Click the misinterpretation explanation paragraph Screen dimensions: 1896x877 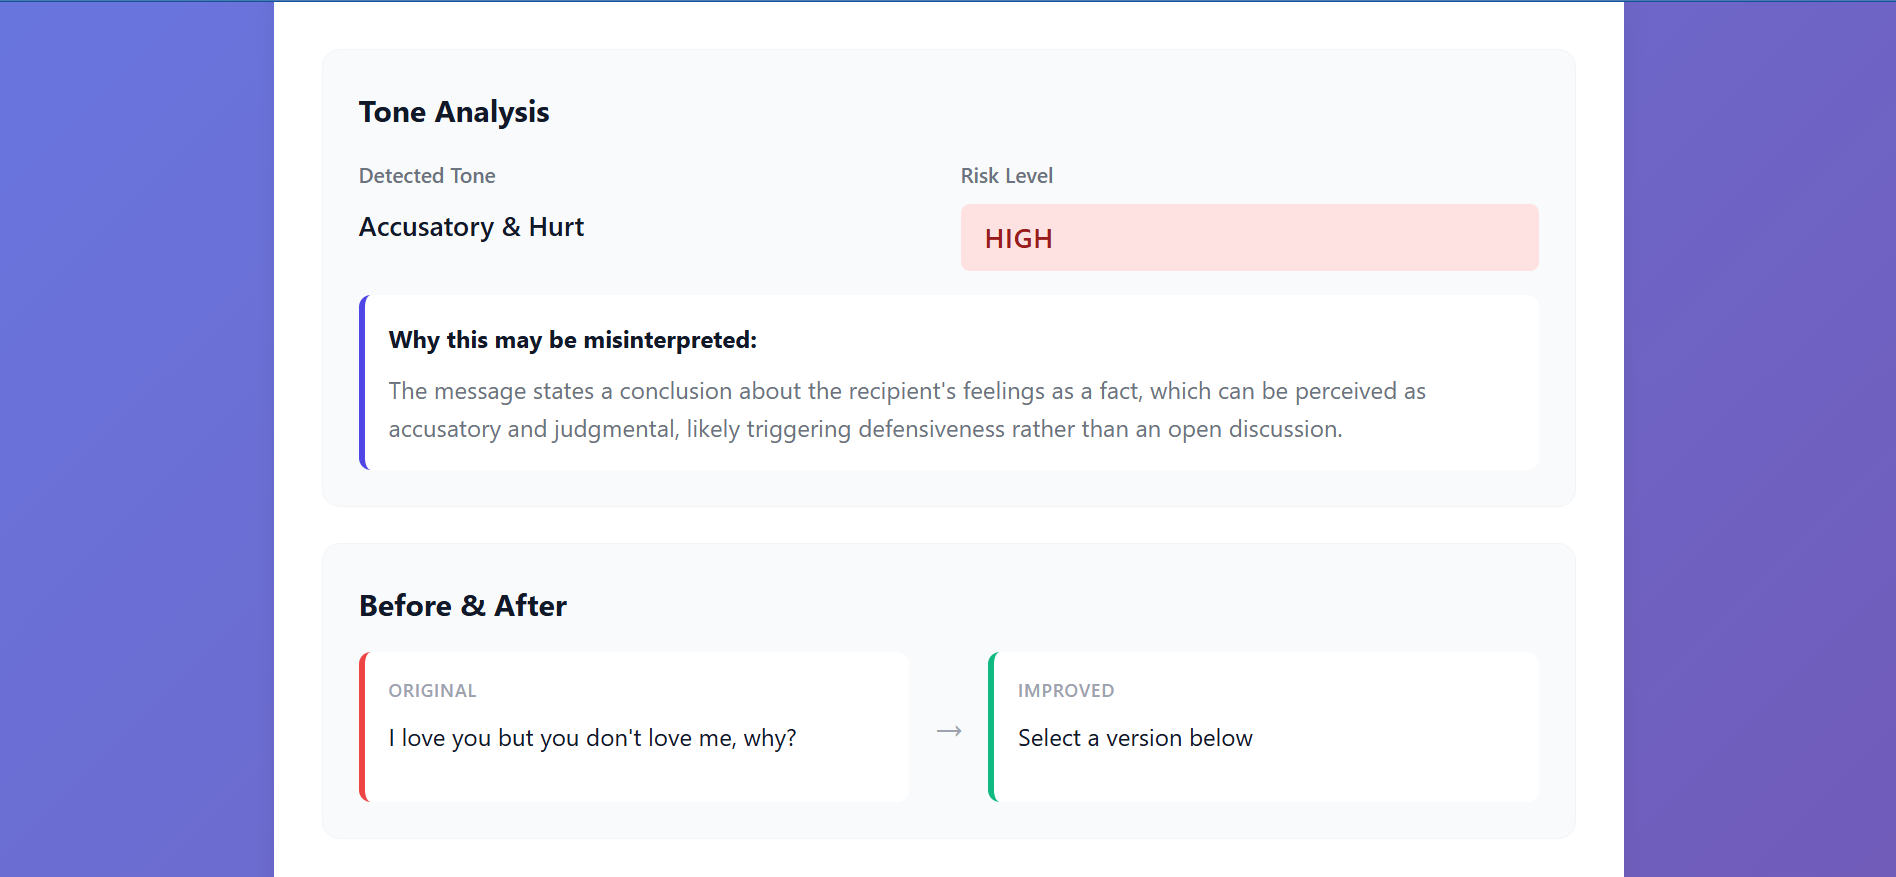[x=906, y=410]
